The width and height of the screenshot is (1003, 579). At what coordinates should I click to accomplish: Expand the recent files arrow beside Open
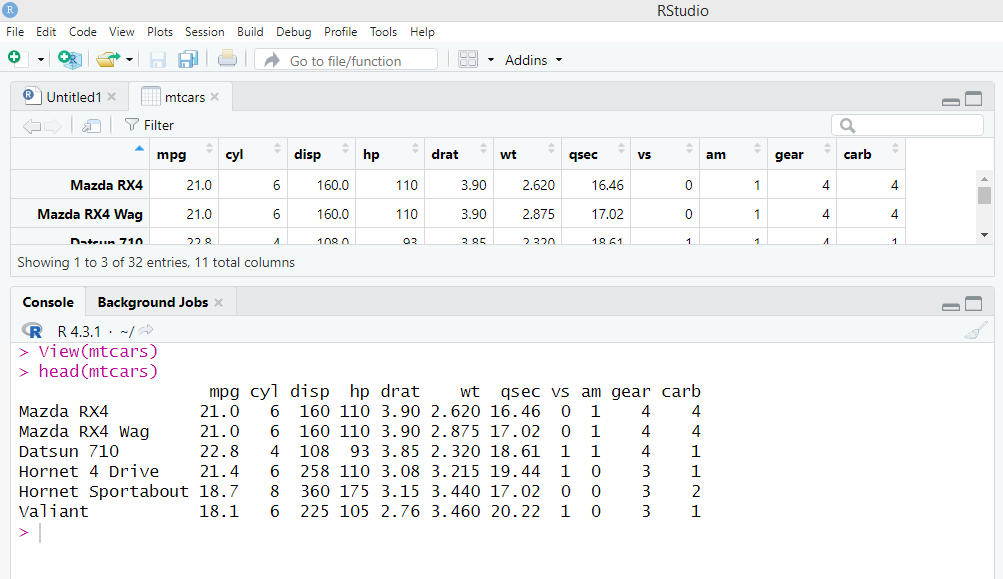coord(130,60)
